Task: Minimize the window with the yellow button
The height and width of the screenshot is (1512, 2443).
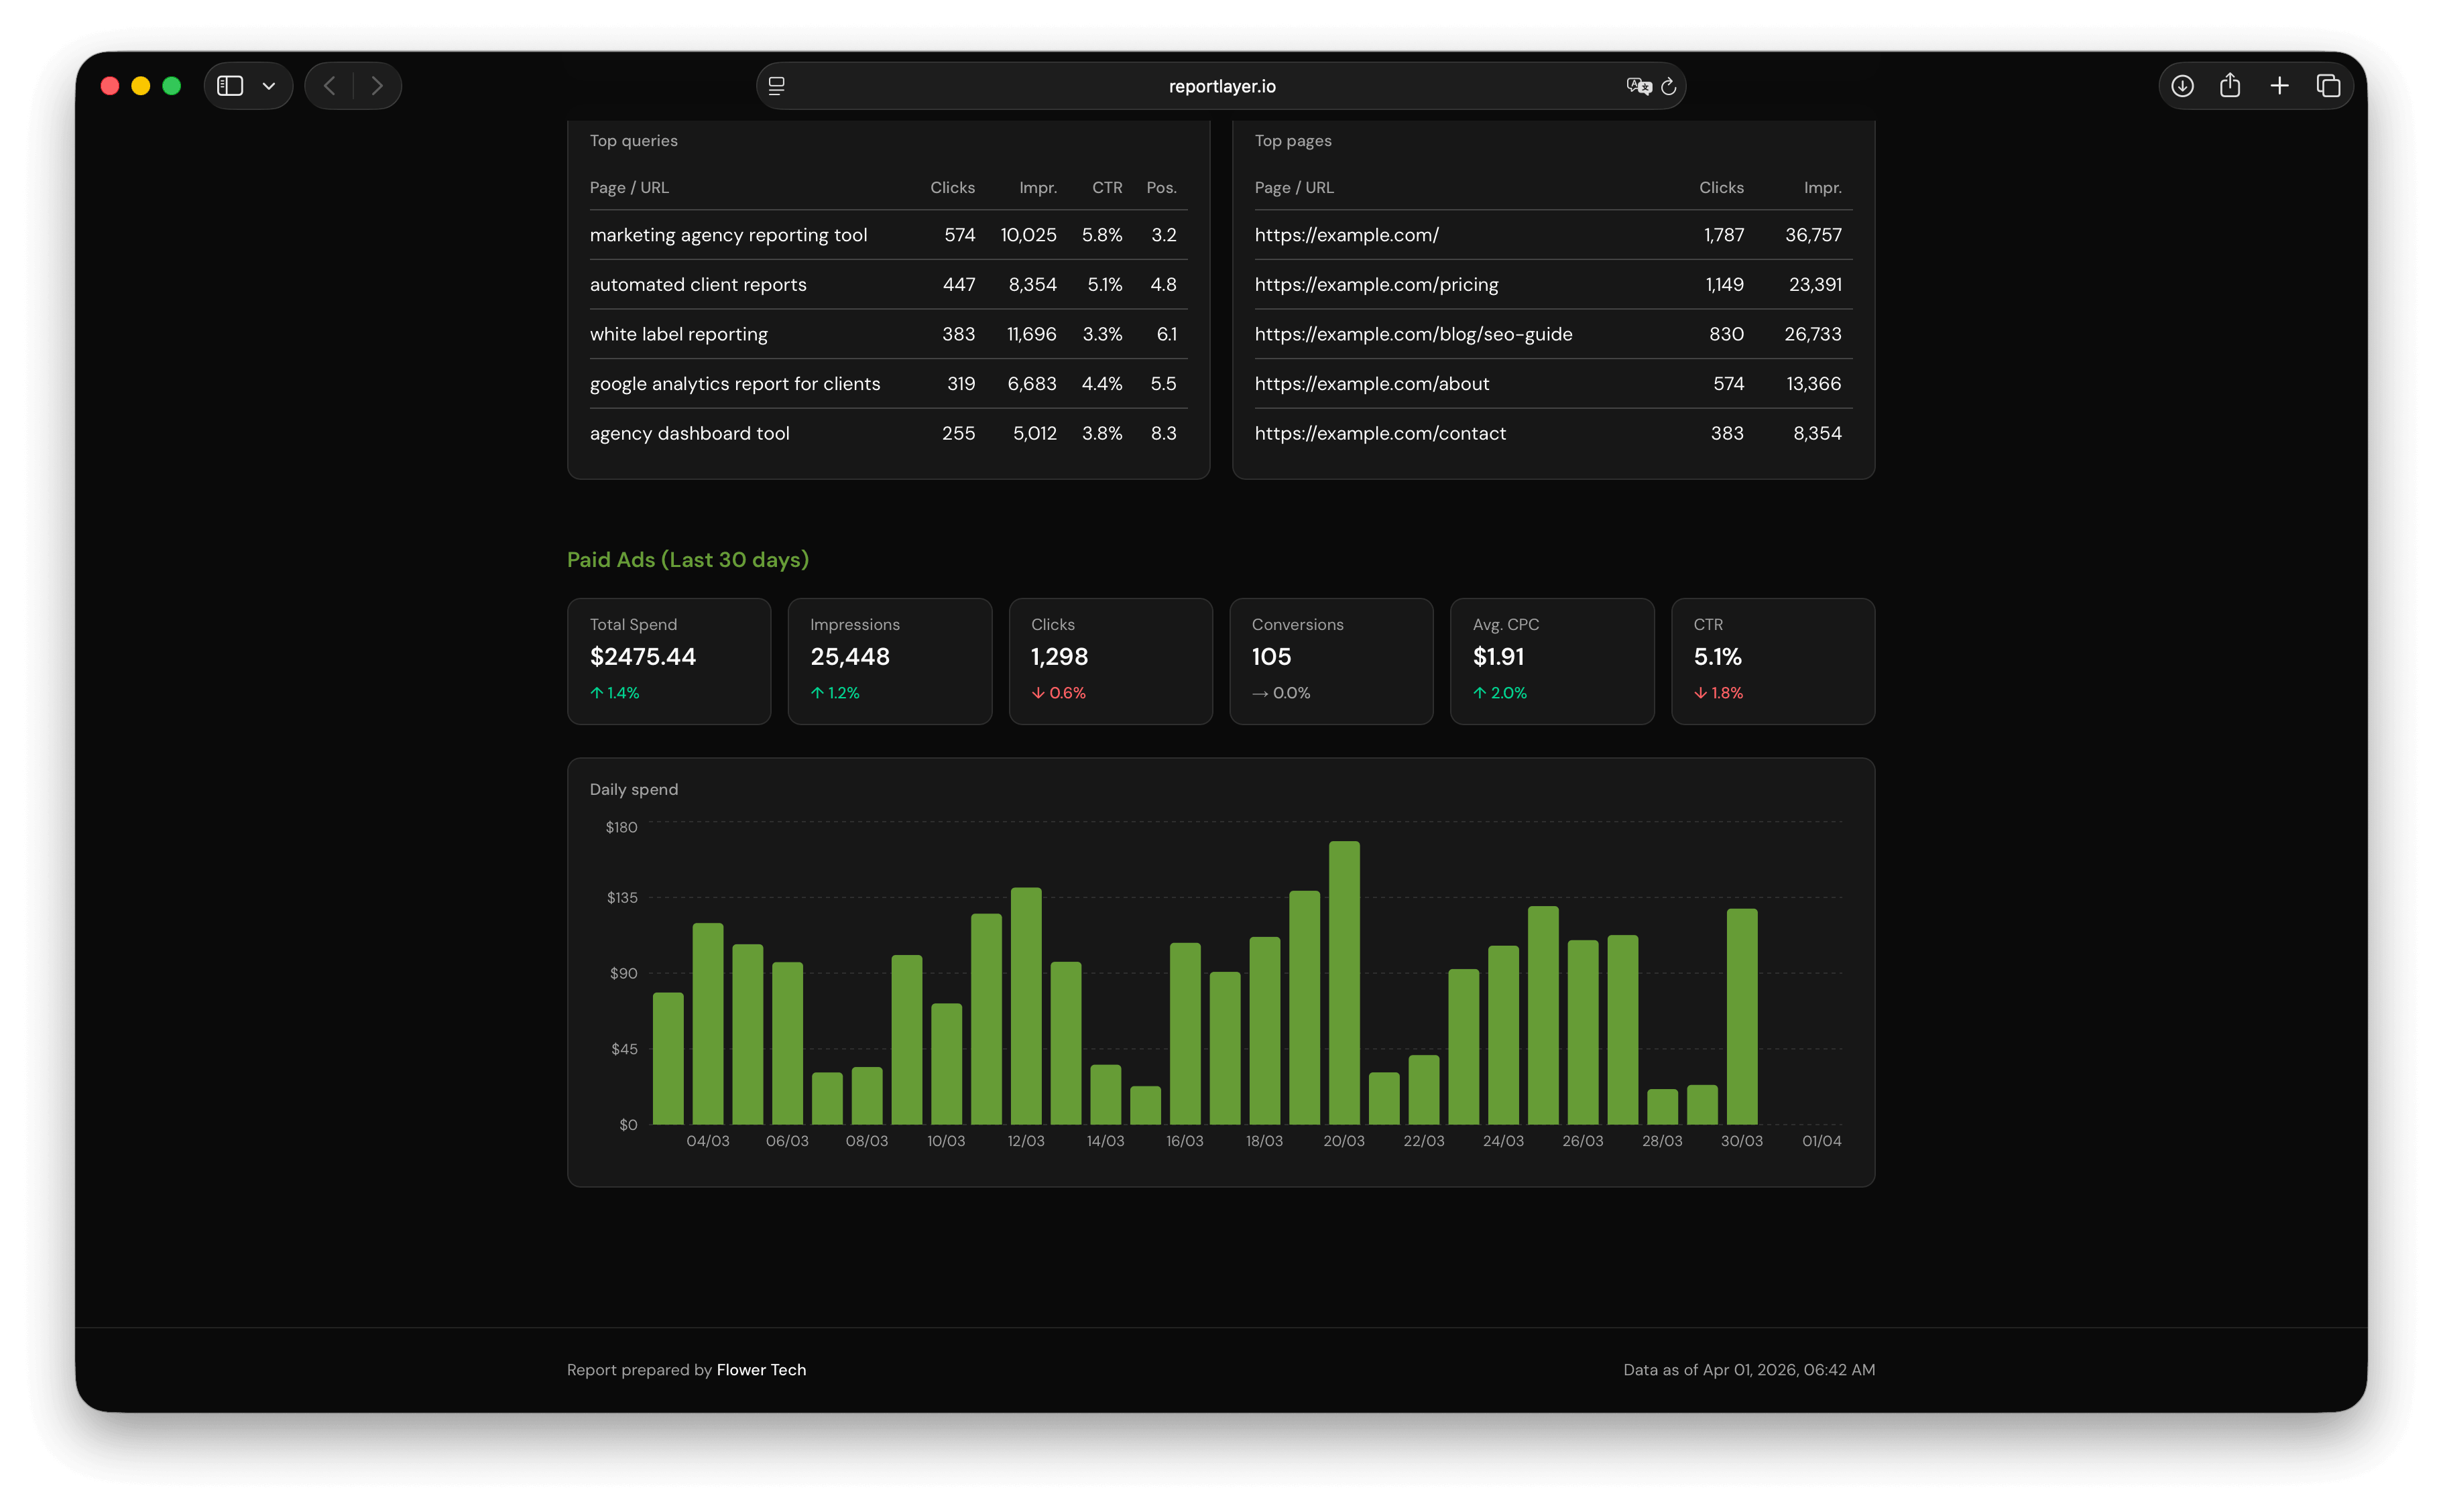Action: pyautogui.click(x=141, y=86)
